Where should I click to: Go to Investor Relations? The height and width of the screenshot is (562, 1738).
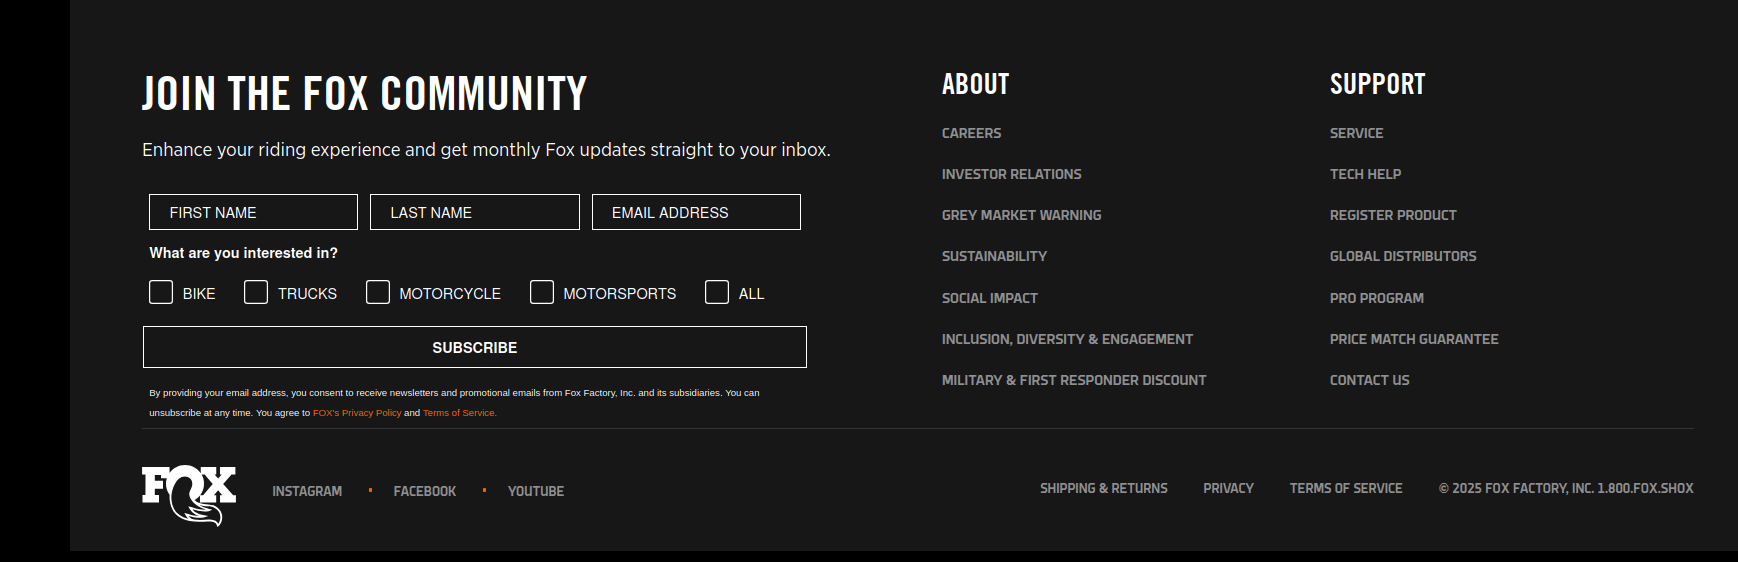tap(1011, 174)
